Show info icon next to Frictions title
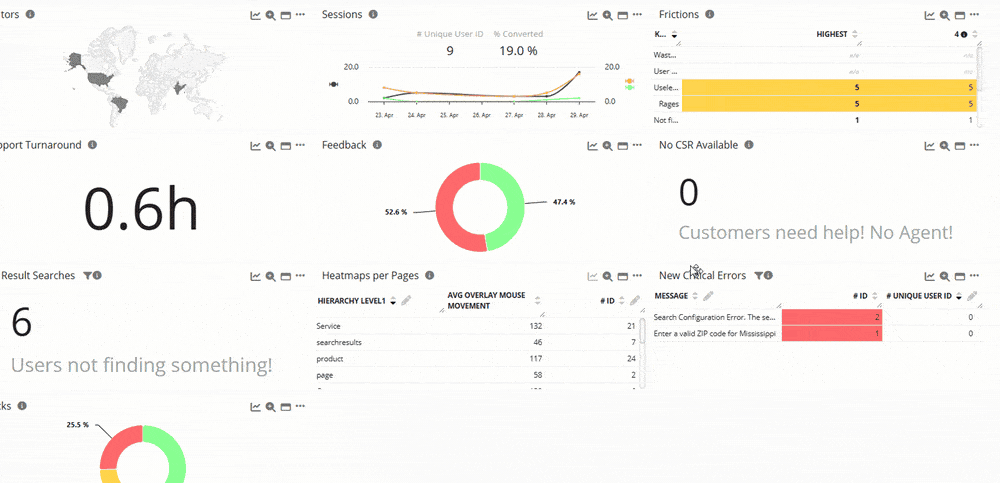Screen dimensions: 1000x483 [709, 14]
